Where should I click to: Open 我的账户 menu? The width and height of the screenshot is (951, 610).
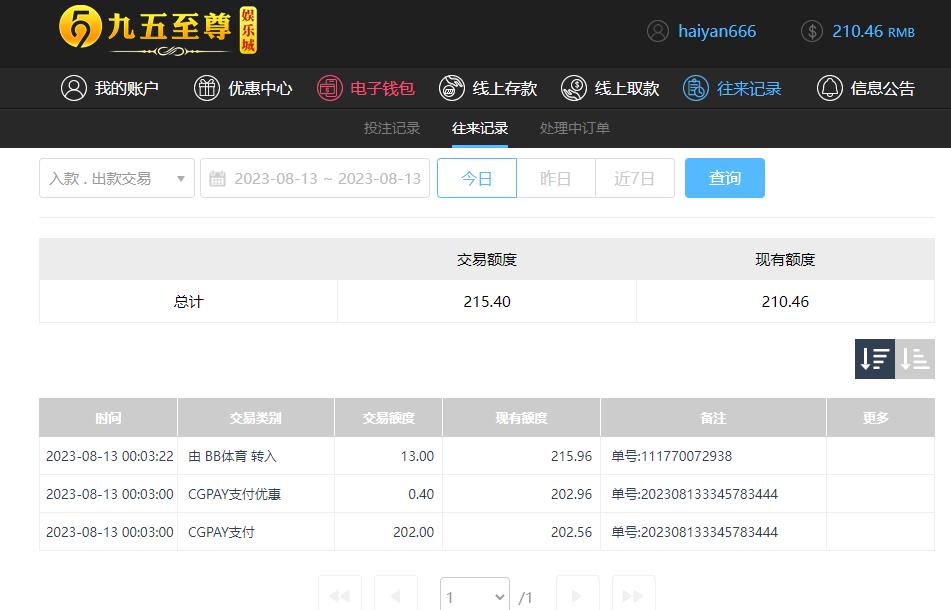click(x=110, y=89)
